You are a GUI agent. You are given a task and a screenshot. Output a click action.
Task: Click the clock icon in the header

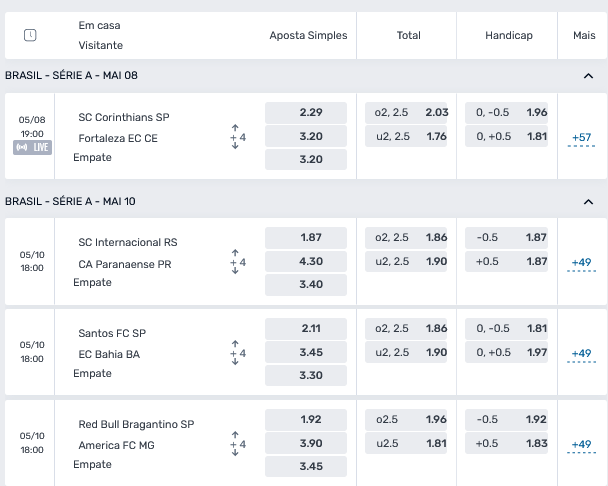pos(30,35)
